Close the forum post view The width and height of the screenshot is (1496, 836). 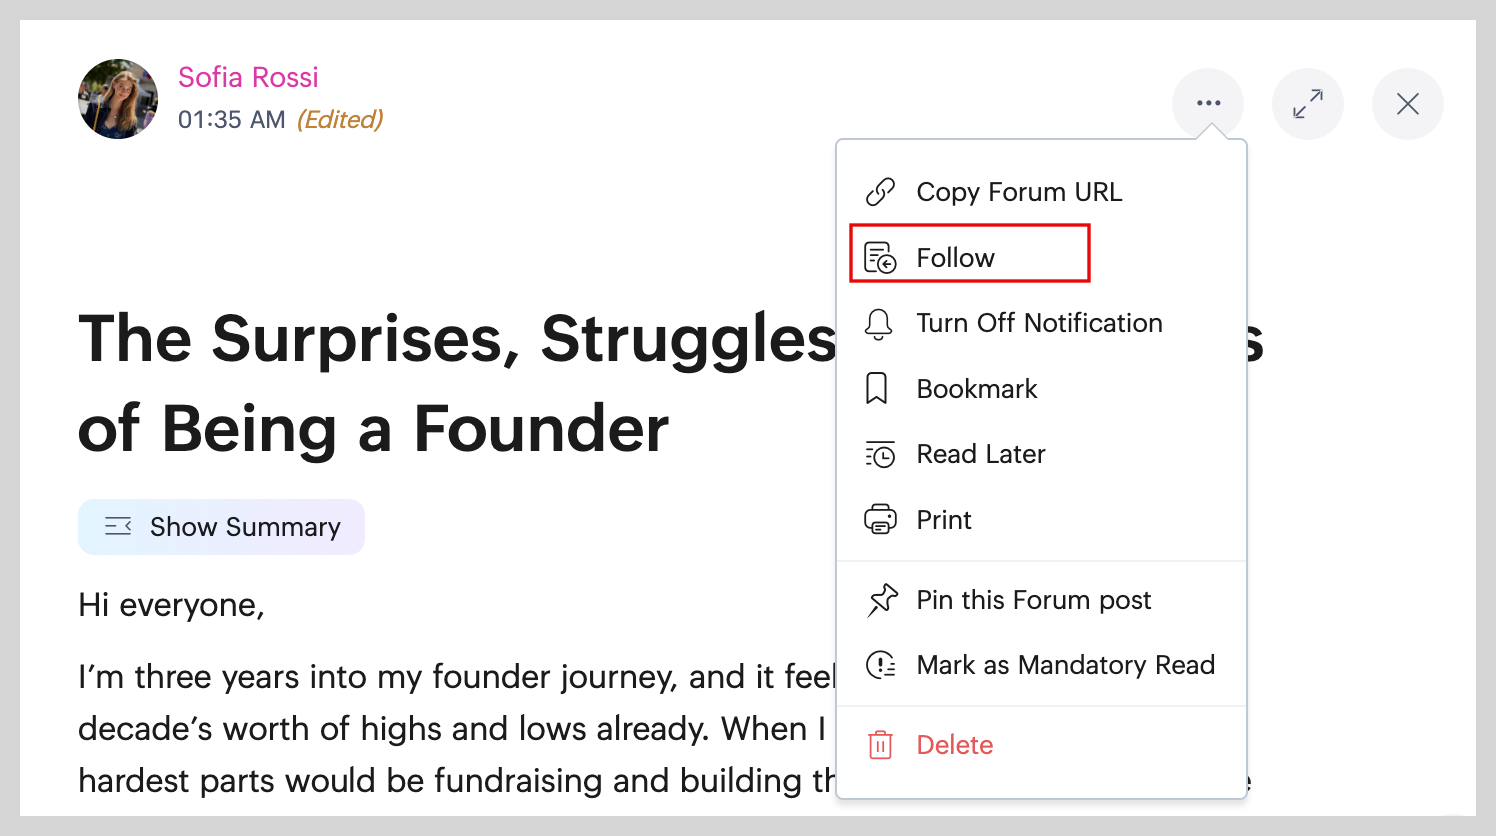(1407, 104)
